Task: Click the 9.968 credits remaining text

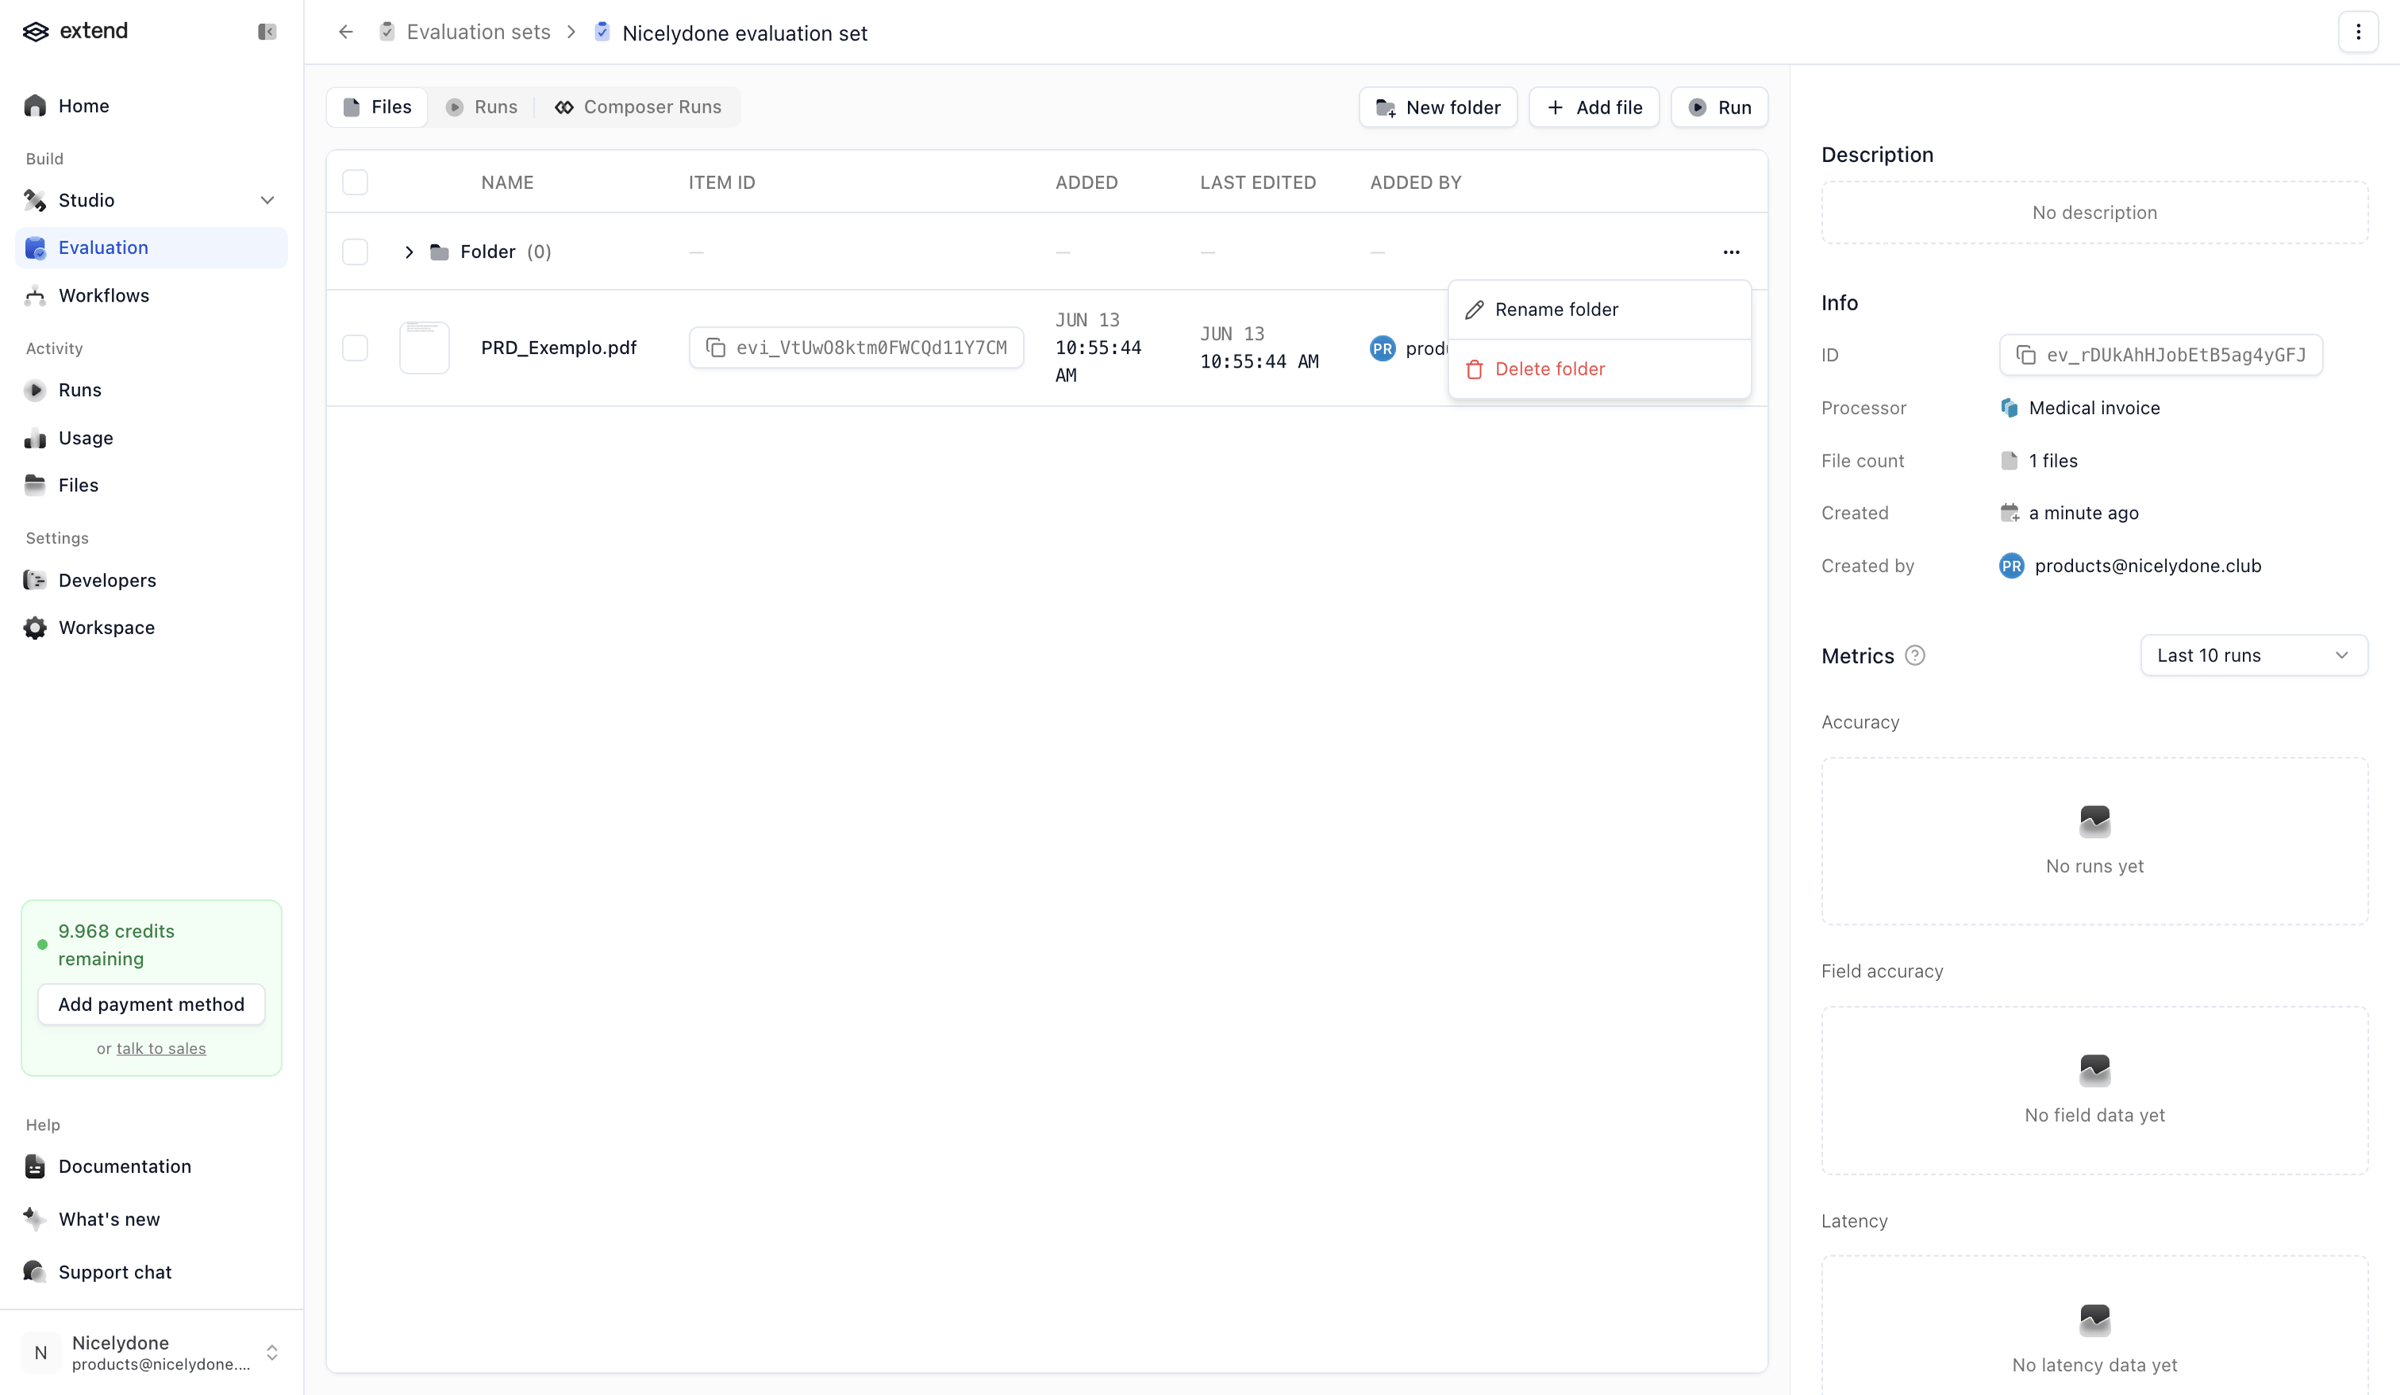Action: point(116,945)
